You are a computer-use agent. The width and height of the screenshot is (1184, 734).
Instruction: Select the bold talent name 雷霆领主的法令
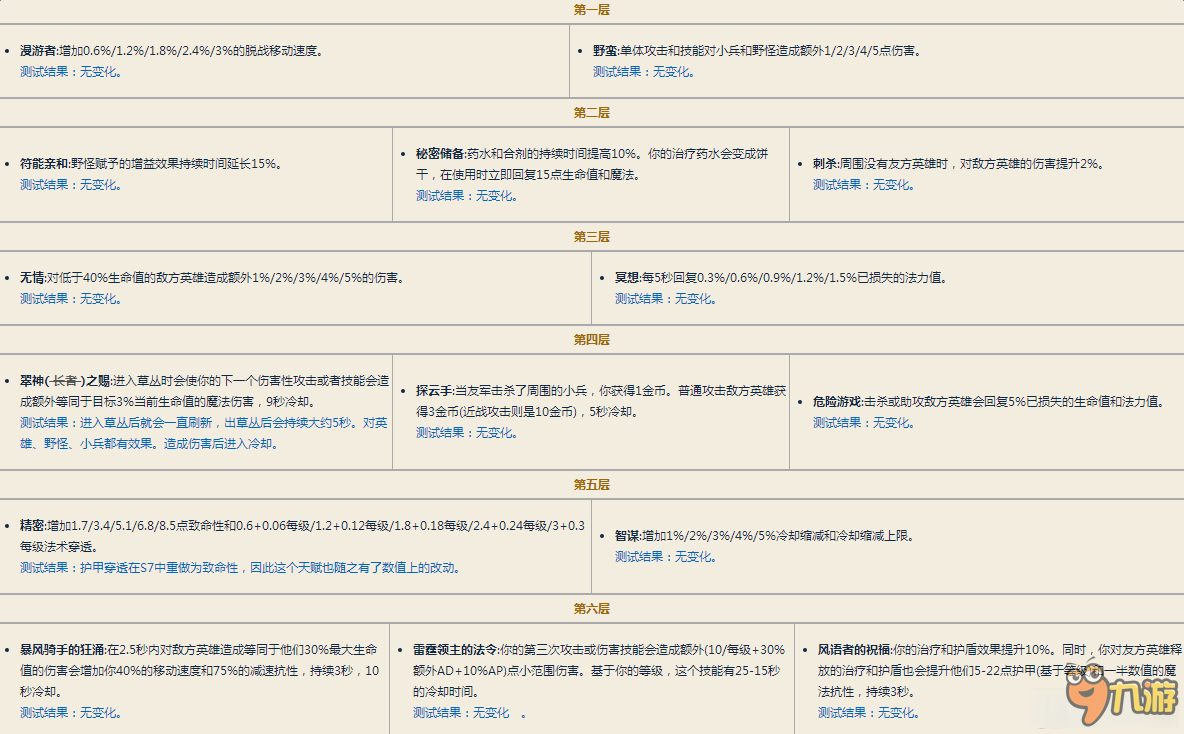(455, 649)
